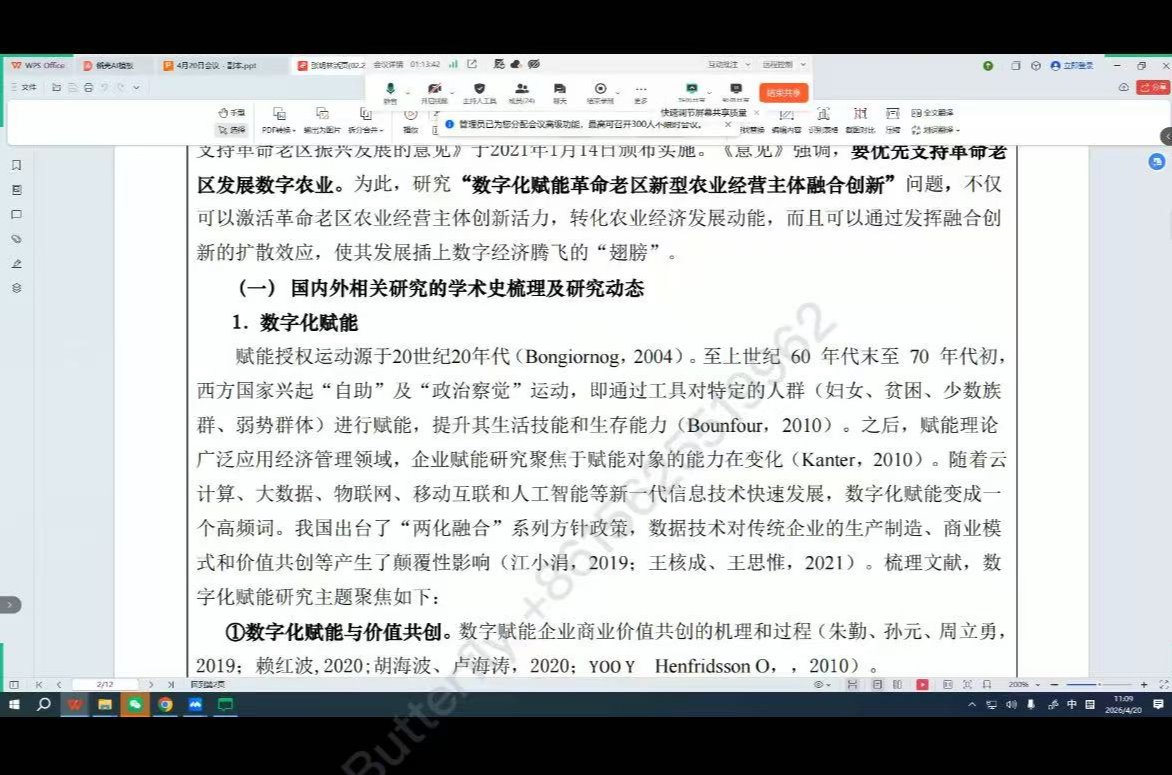The image size is (1172, 775).
Task: Expand the split and merge dropdown
Action: coord(365,129)
